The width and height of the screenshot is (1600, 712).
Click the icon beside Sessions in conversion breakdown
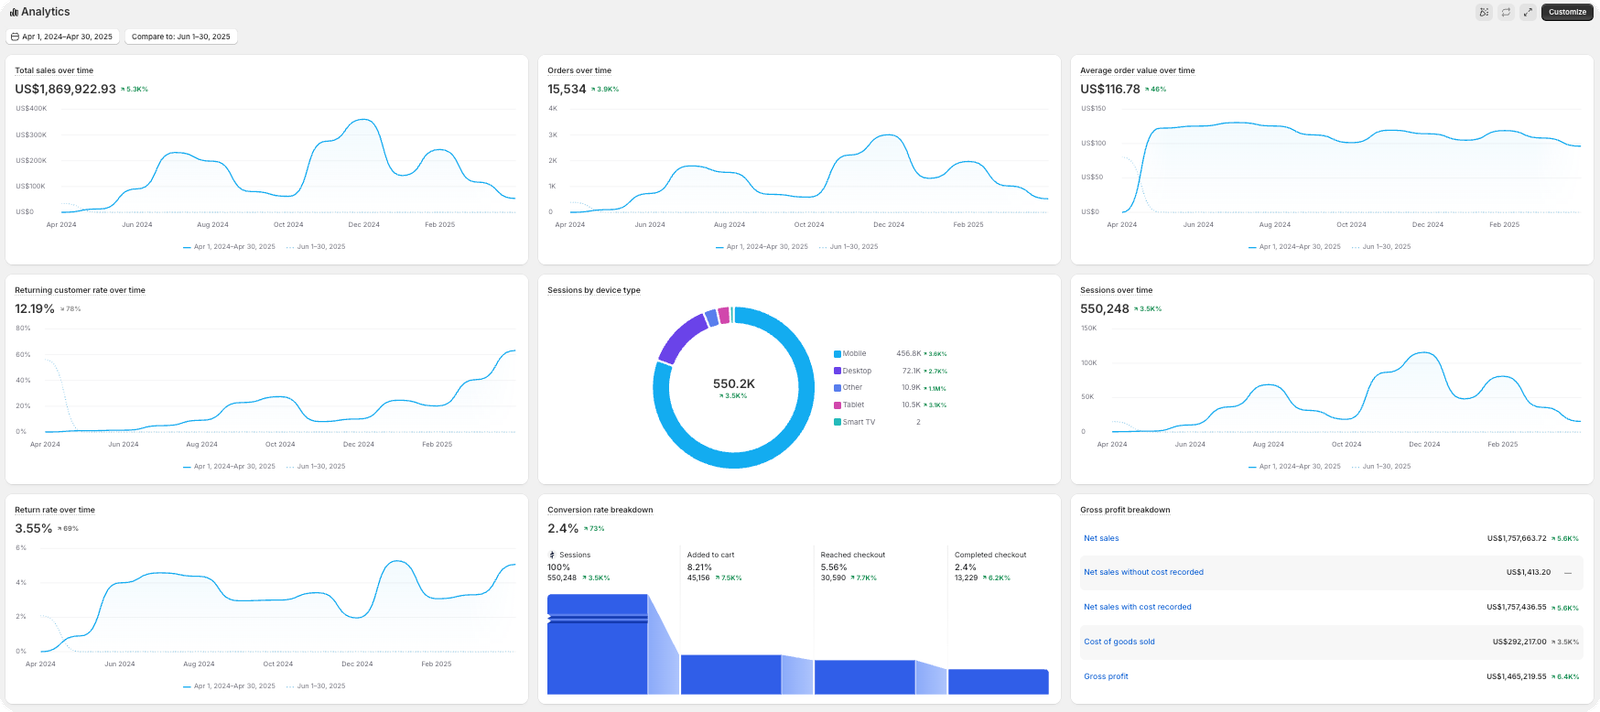pyautogui.click(x=552, y=555)
